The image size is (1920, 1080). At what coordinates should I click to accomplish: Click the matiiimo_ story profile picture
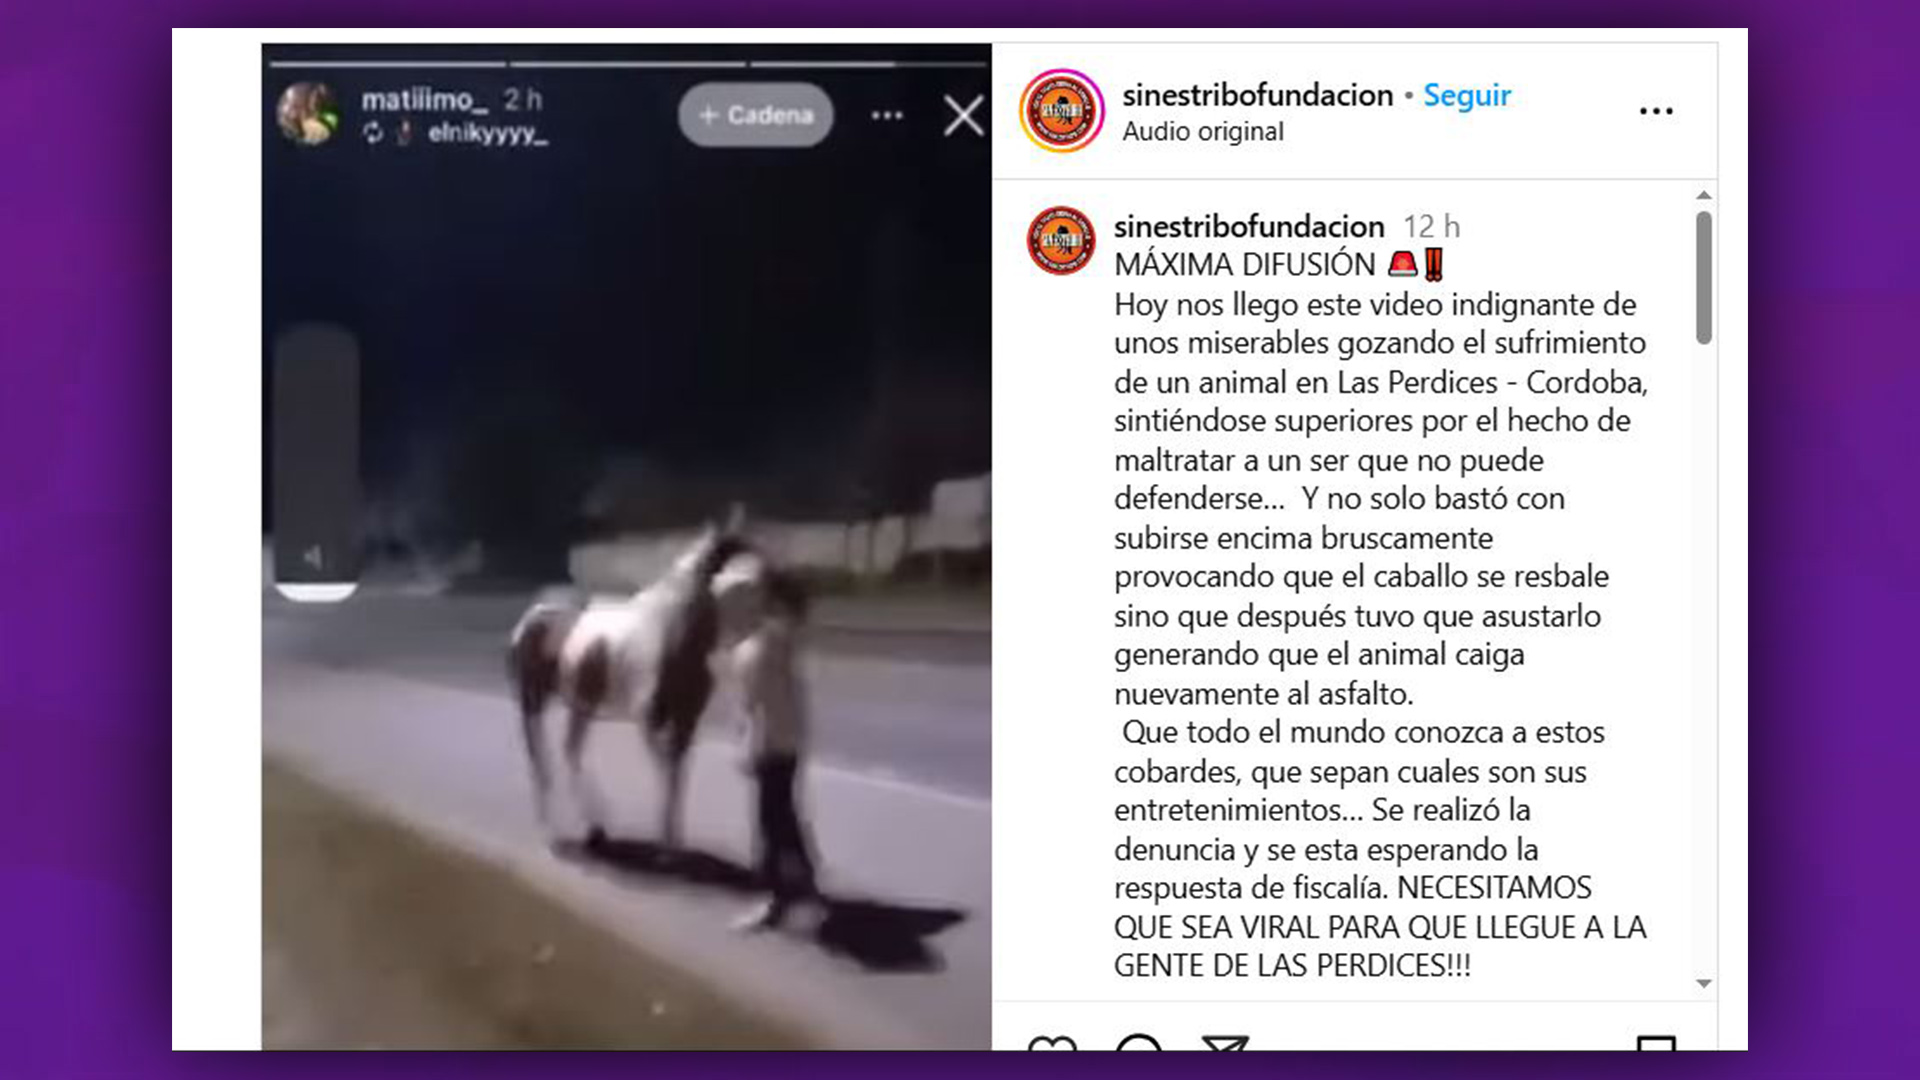click(x=308, y=114)
